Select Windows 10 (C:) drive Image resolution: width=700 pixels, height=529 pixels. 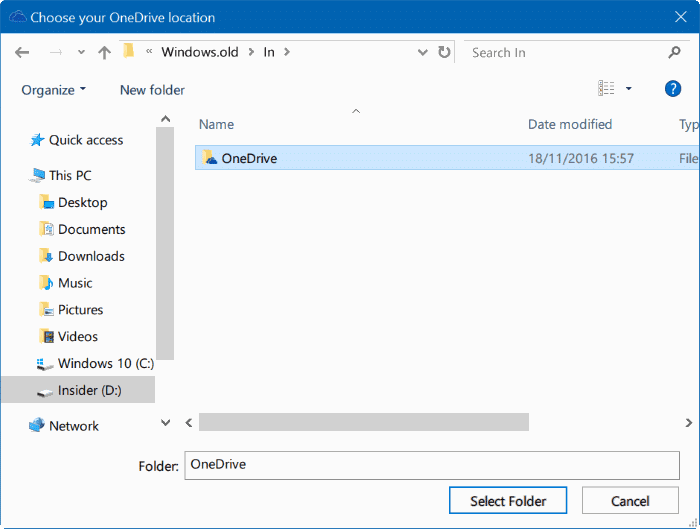click(106, 363)
